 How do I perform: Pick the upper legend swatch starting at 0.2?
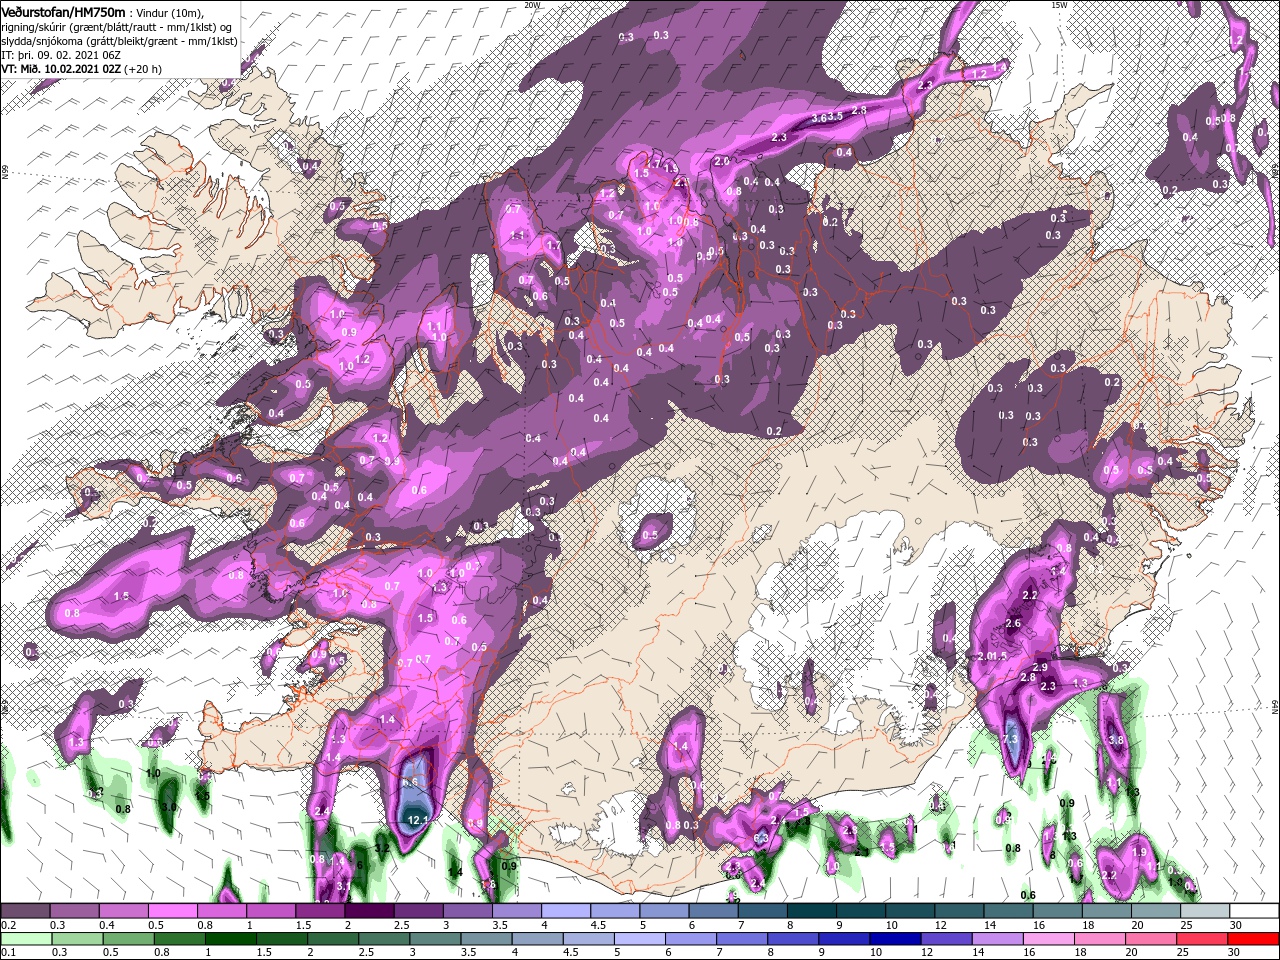coord(25,911)
